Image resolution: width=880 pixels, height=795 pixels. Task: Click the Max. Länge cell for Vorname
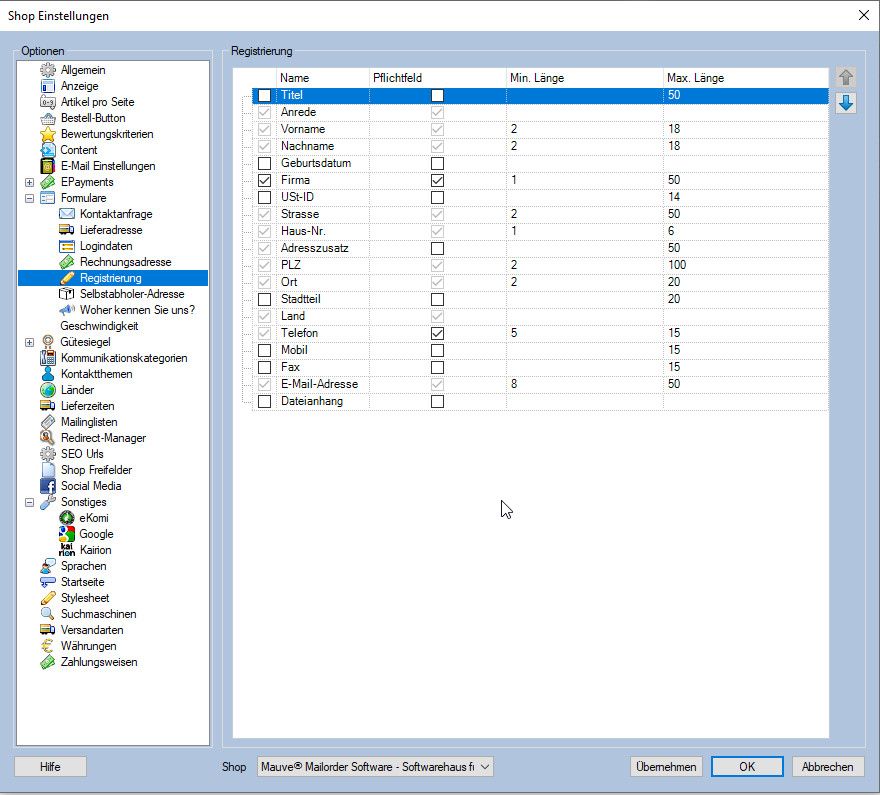[x=744, y=129]
